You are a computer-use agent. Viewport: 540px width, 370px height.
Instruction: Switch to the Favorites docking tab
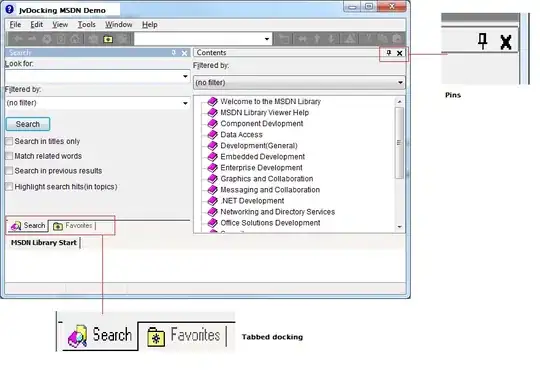point(73,226)
